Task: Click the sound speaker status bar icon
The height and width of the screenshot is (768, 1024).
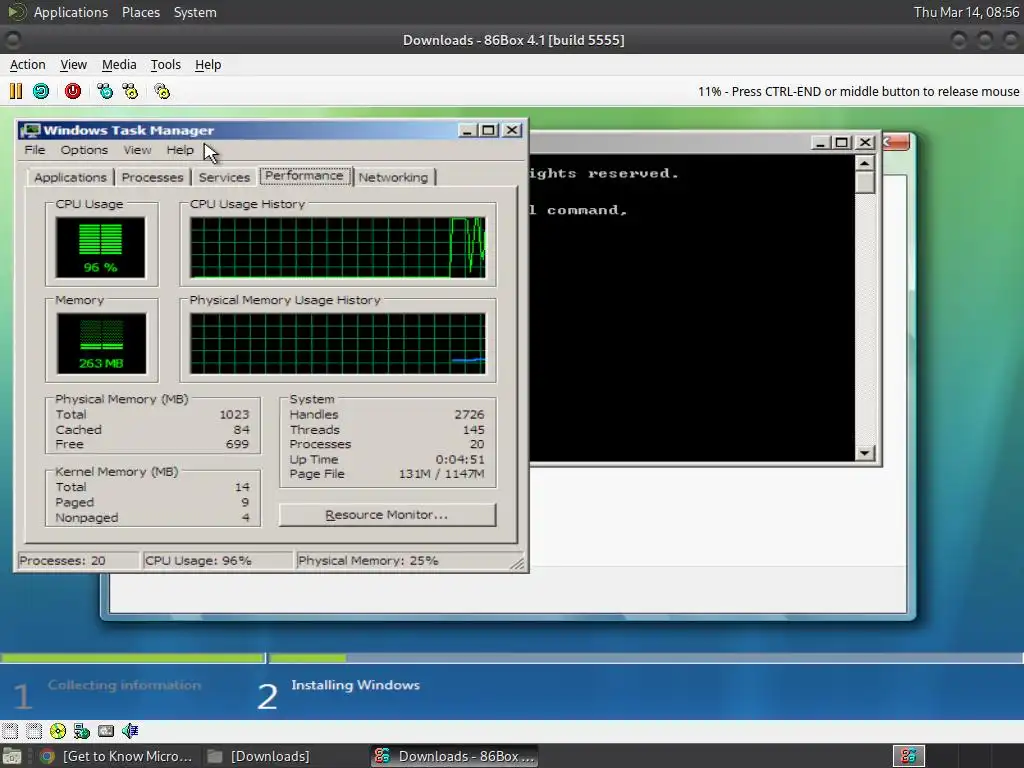Action: pyautogui.click(x=130, y=731)
